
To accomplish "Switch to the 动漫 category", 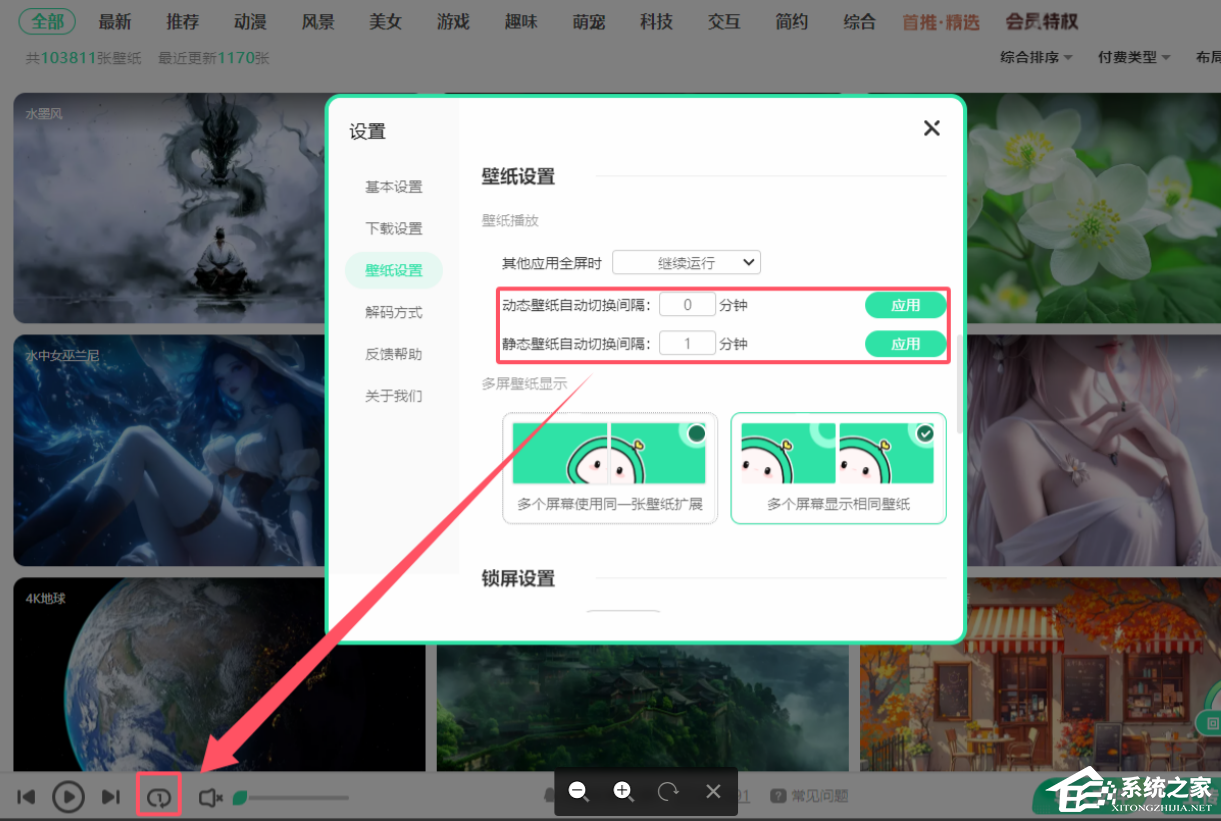I will 250,22.
